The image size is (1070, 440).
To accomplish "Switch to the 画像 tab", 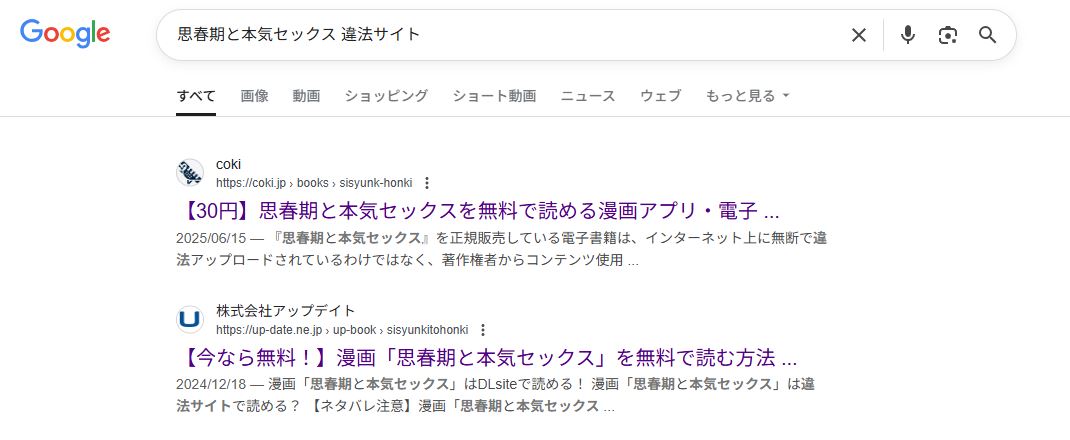I will click(255, 96).
